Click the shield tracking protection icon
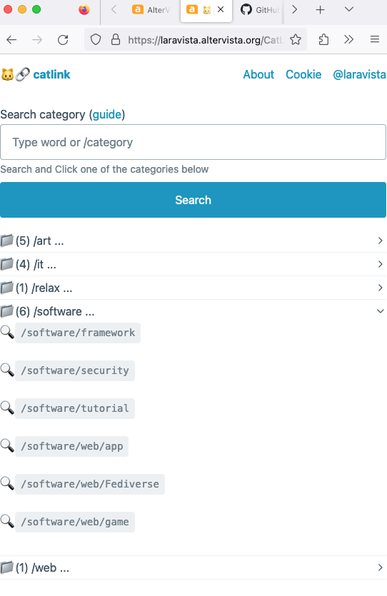 click(96, 40)
